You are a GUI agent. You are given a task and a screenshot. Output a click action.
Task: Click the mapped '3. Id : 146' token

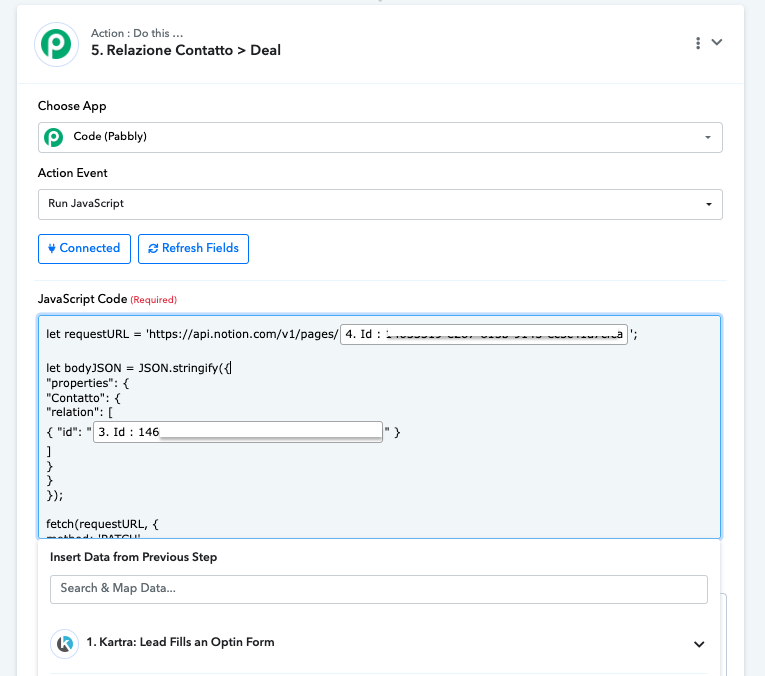[238, 432]
